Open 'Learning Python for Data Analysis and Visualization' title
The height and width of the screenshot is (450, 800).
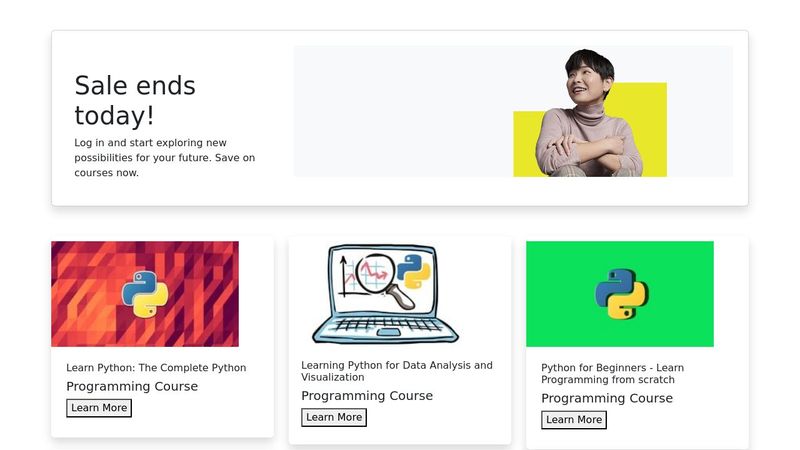click(x=397, y=371)
